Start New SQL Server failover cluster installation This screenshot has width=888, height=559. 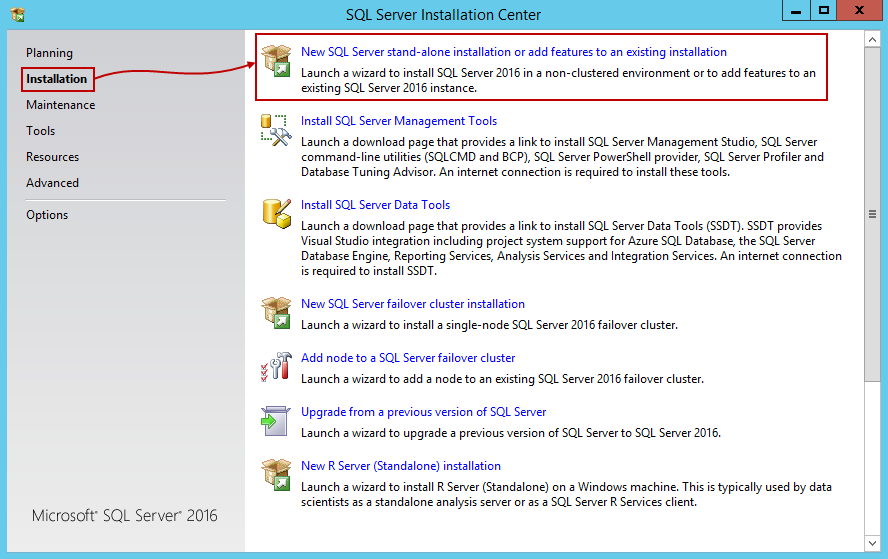[x=413, y=304]
